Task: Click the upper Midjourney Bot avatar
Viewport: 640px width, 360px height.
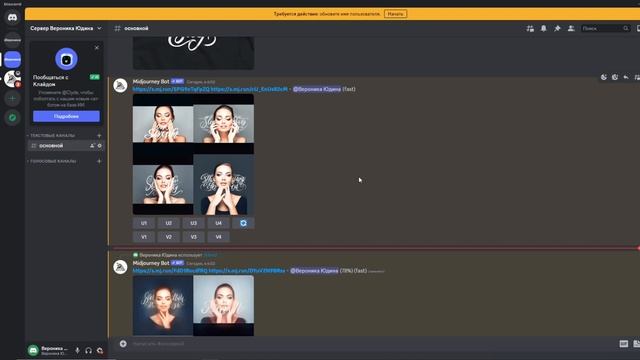Action: pyautogui.click(x=120, y=86)
